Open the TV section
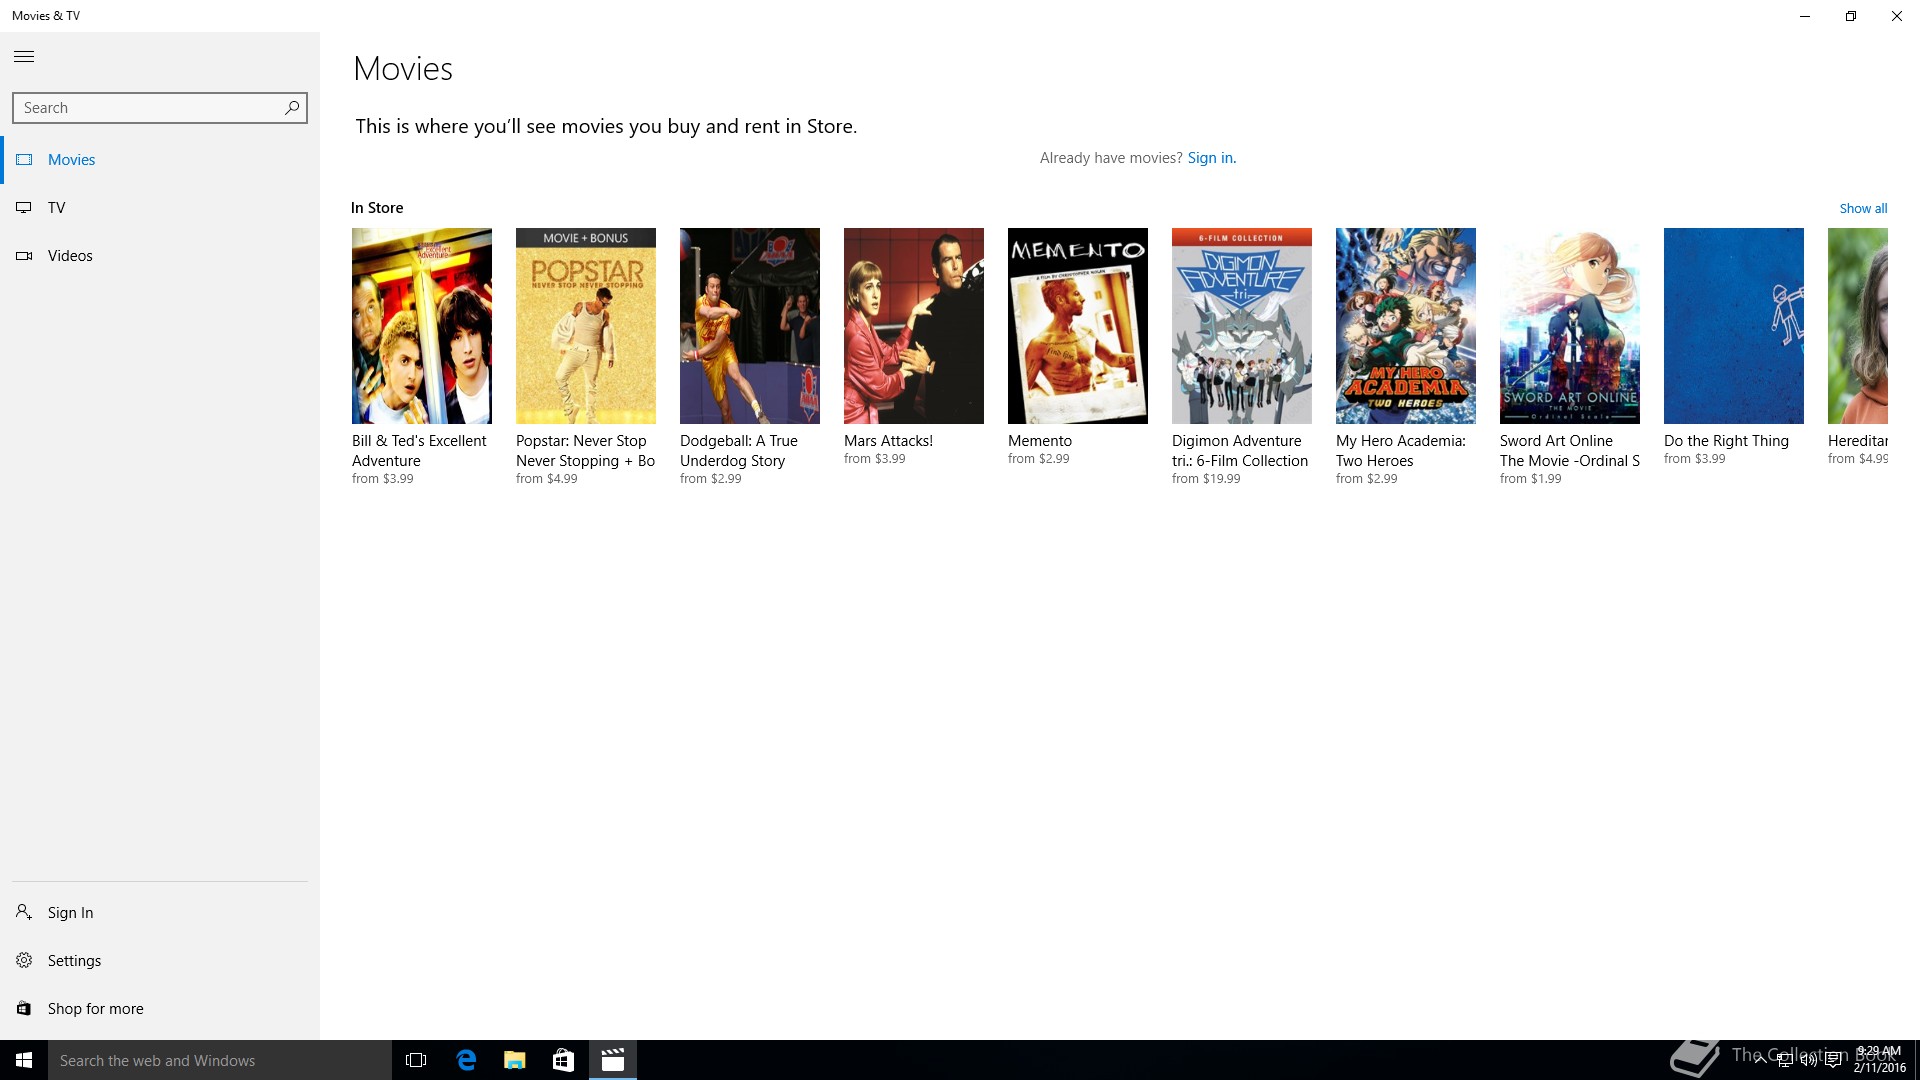The image size is (1920, 1080). (x=160, y=208)
